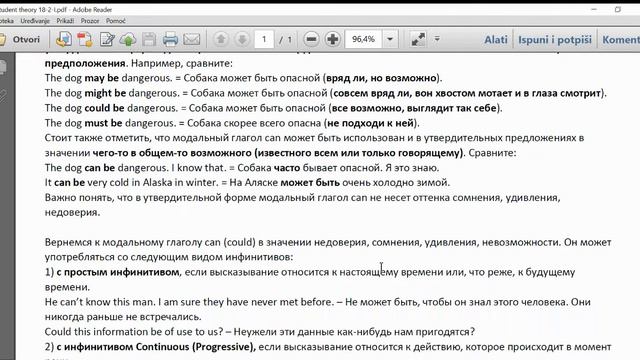
Task: Click the bold word 'предположения'
Action: [x=86, y=63]
